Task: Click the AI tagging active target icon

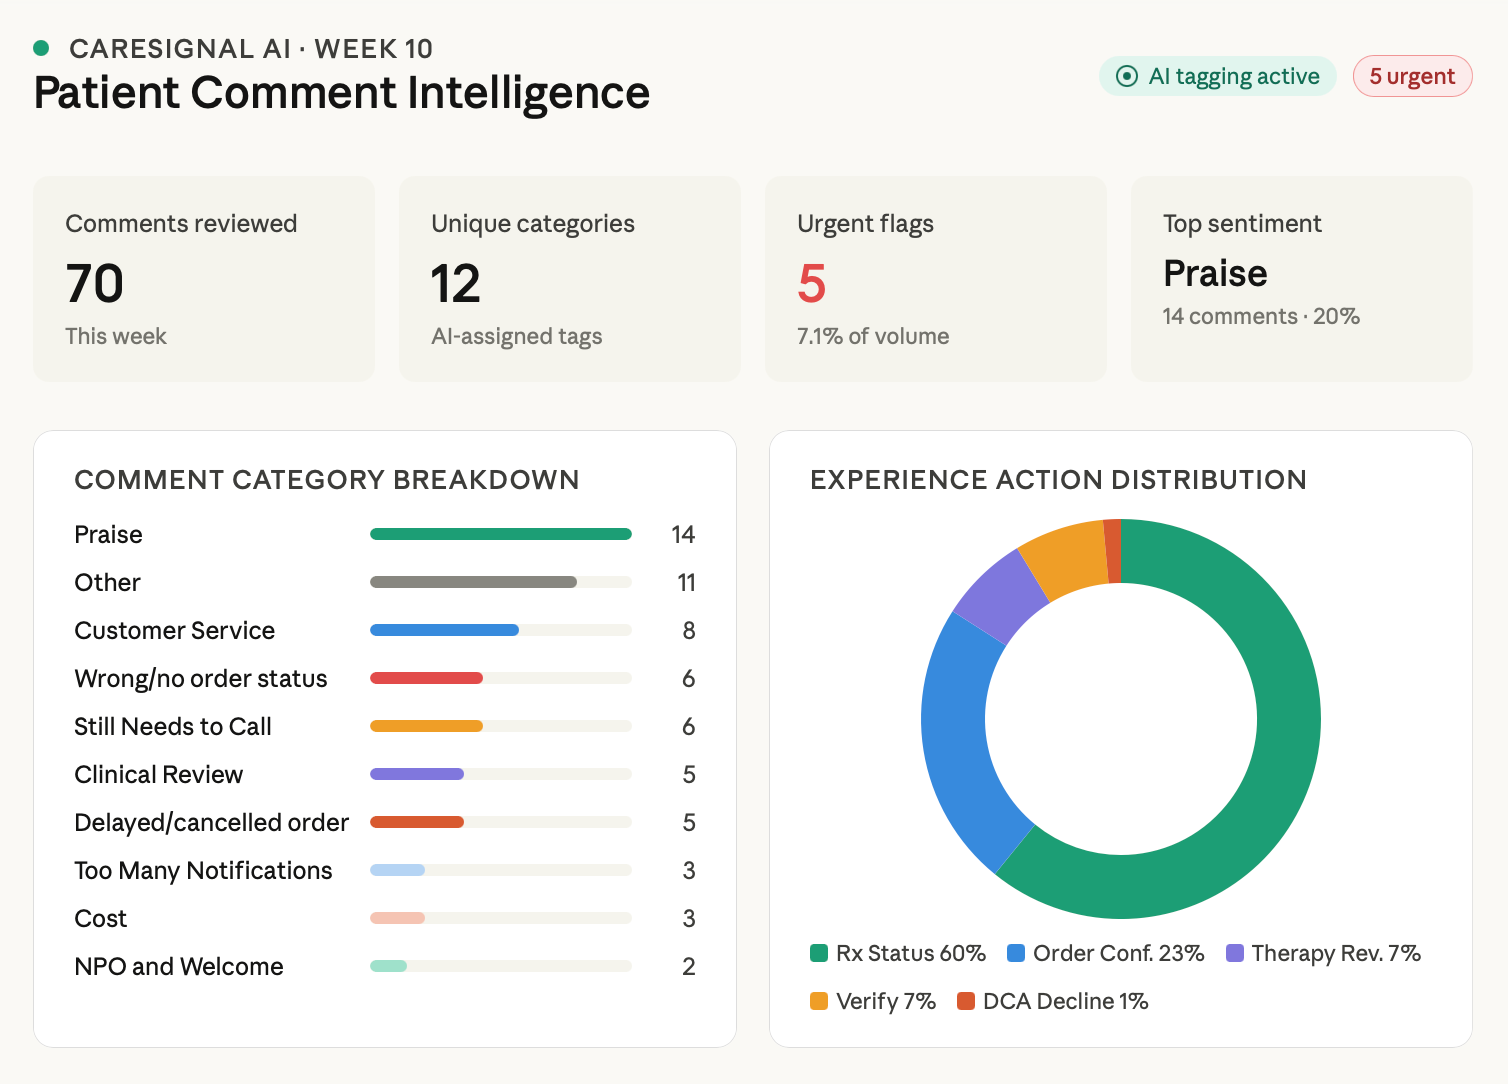Action: pyautogui.click(x=1126, y=77)
